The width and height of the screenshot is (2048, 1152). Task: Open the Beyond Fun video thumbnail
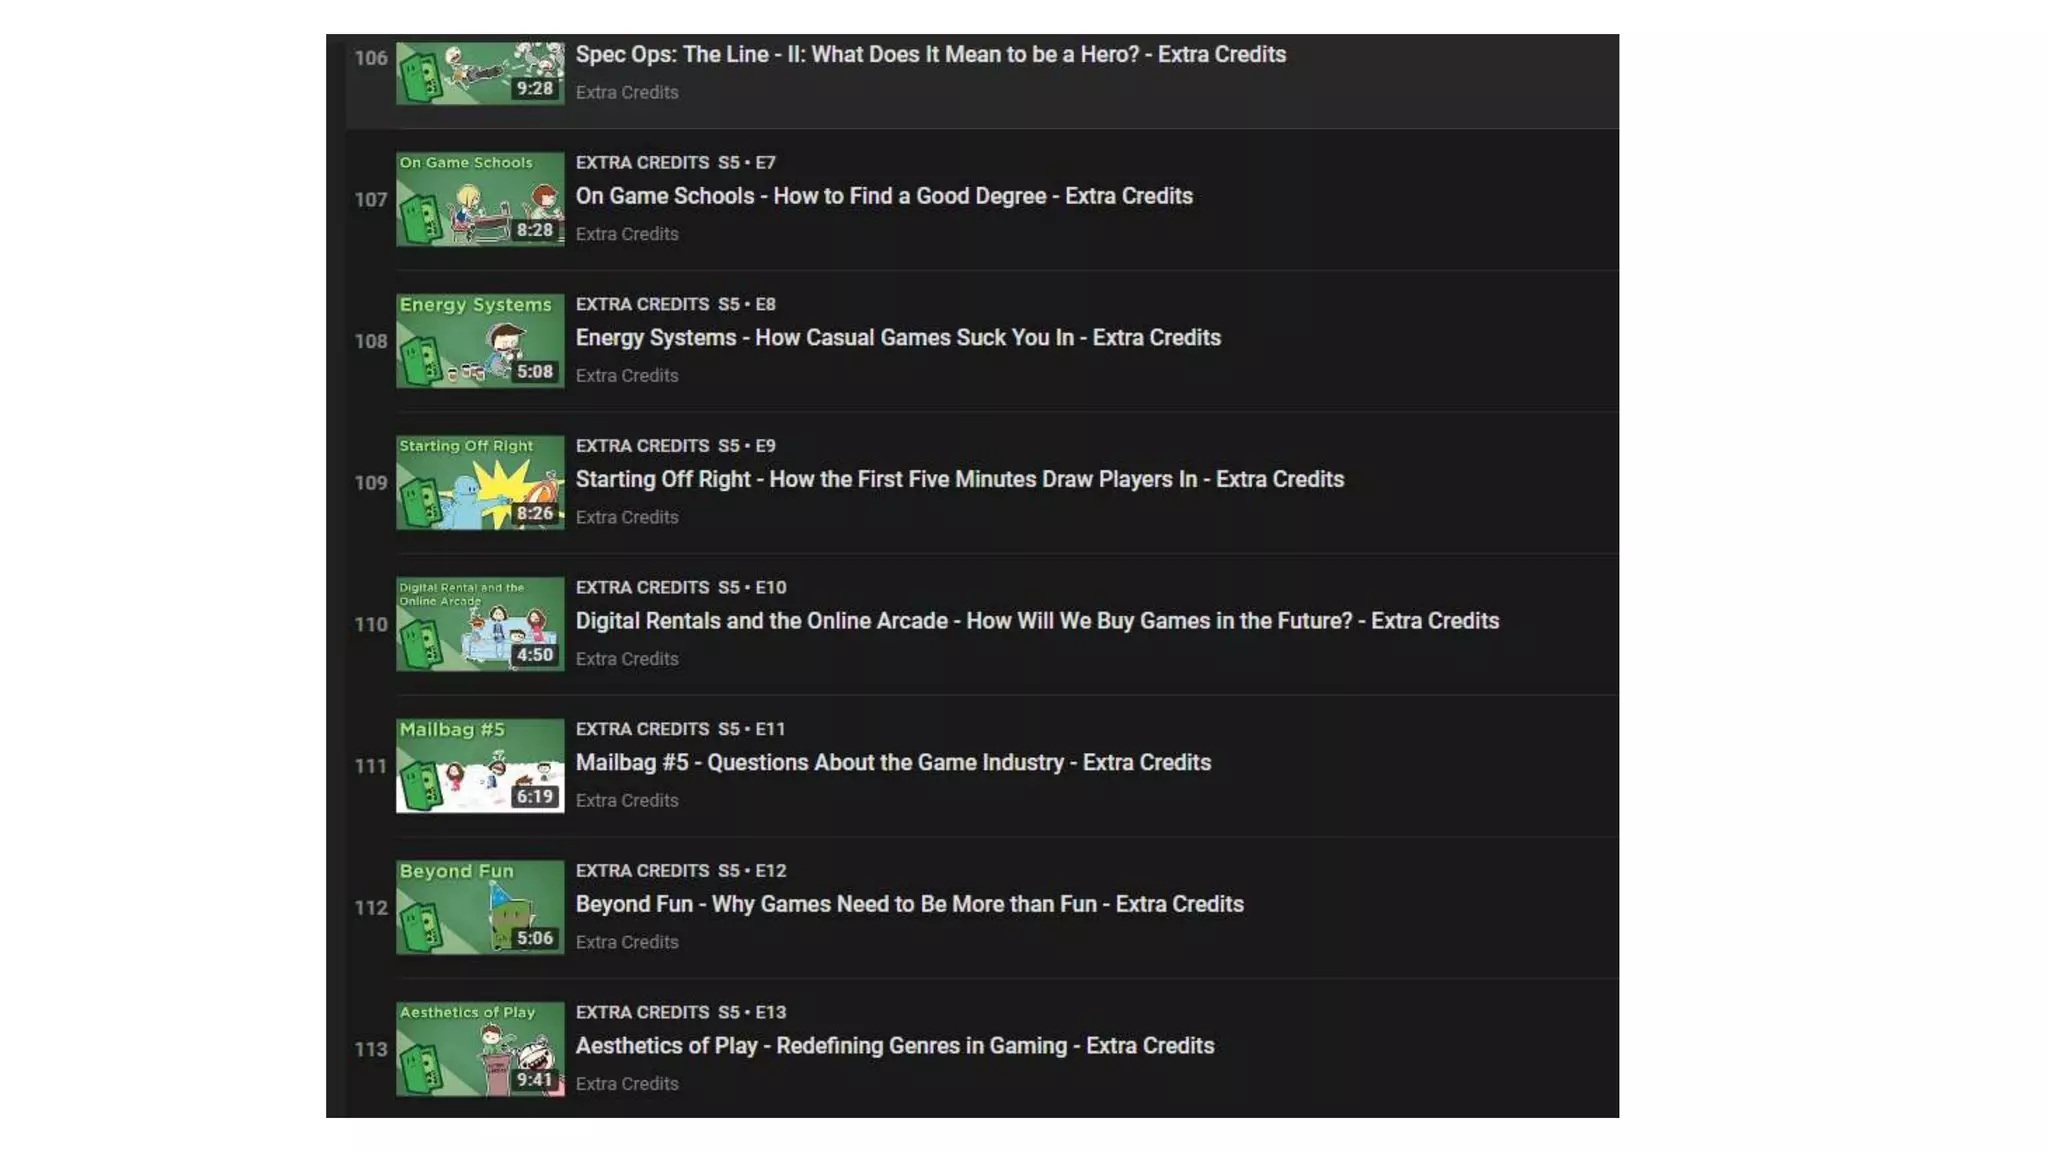(479, 907)
